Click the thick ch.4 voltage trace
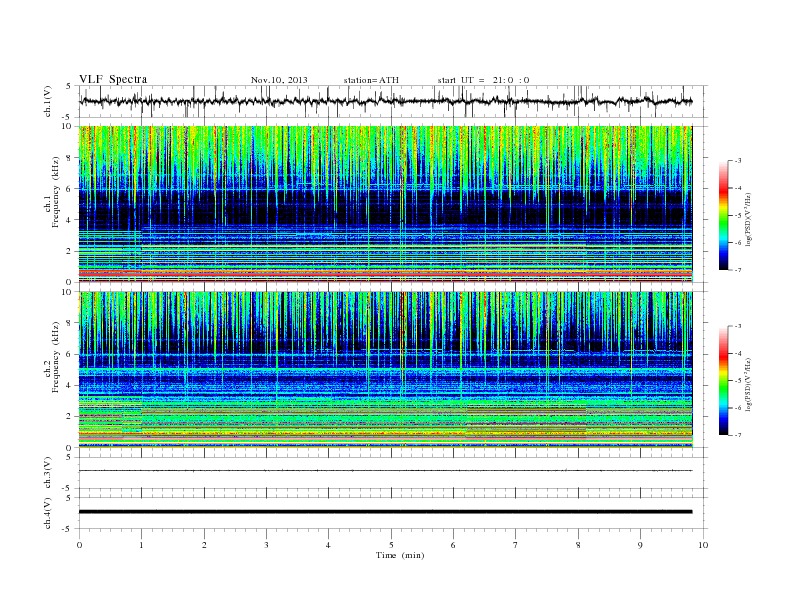Screen dimensions: 792x612 coord(385,512)
